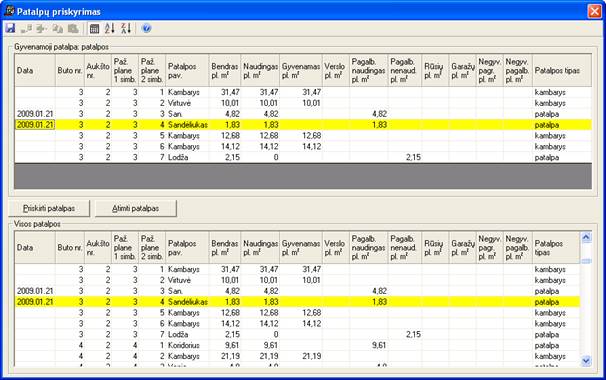Click Pagalb. nenaud. header in Visos patalpos table
606x380 pixels.
tap(405, 248)
